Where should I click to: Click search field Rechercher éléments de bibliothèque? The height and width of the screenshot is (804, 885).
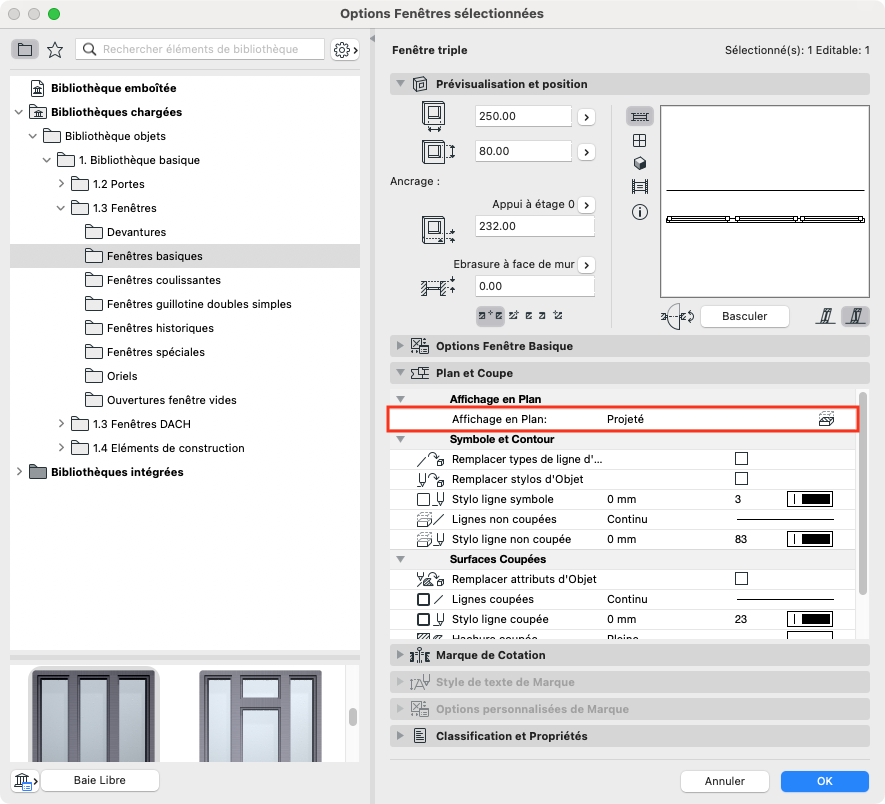point(200,49)
